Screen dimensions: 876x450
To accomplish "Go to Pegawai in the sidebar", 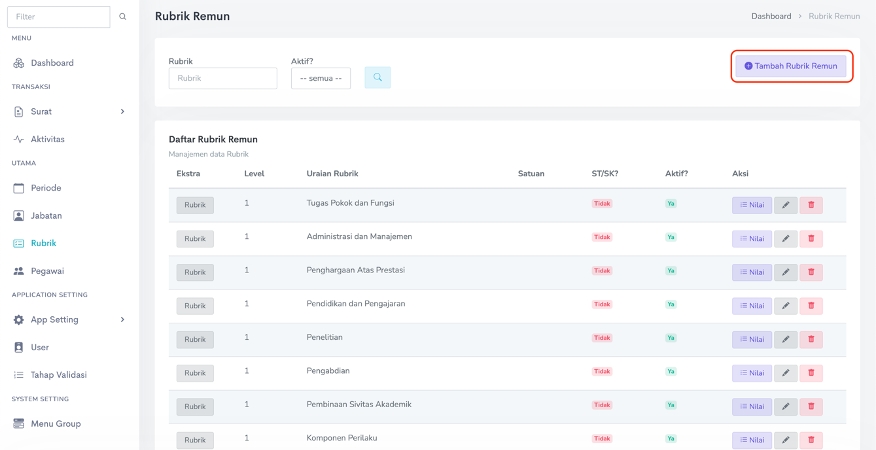I will point(49,271).
